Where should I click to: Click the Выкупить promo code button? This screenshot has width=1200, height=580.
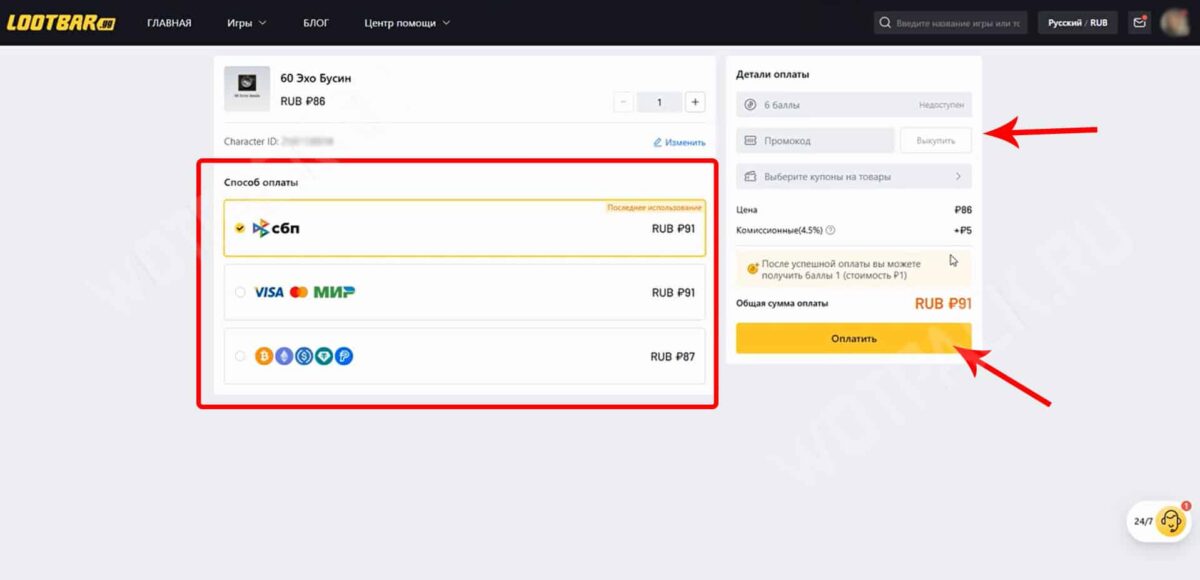[x=935, y=141]
